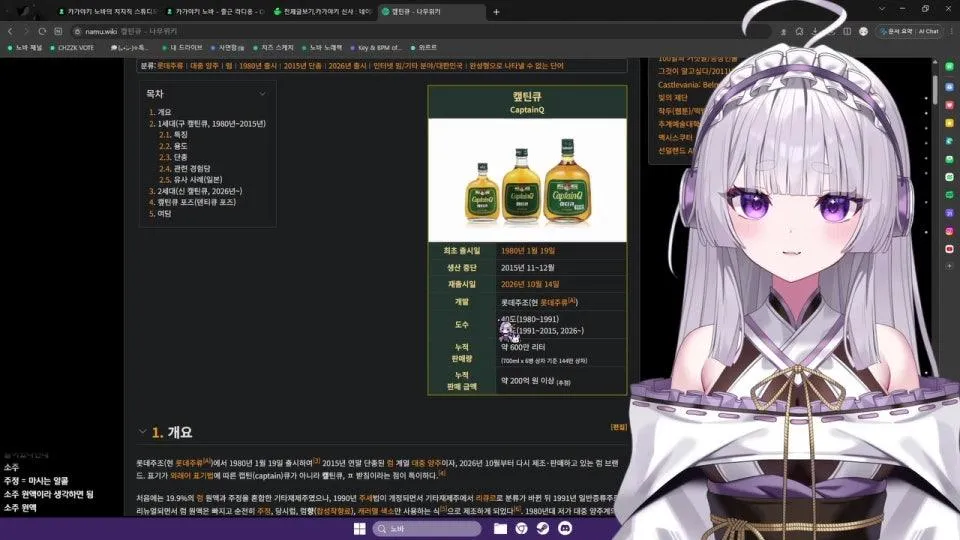Open browser three-dot menu
Viewport: 960px width, 540px height.
(x=951, y=31)
